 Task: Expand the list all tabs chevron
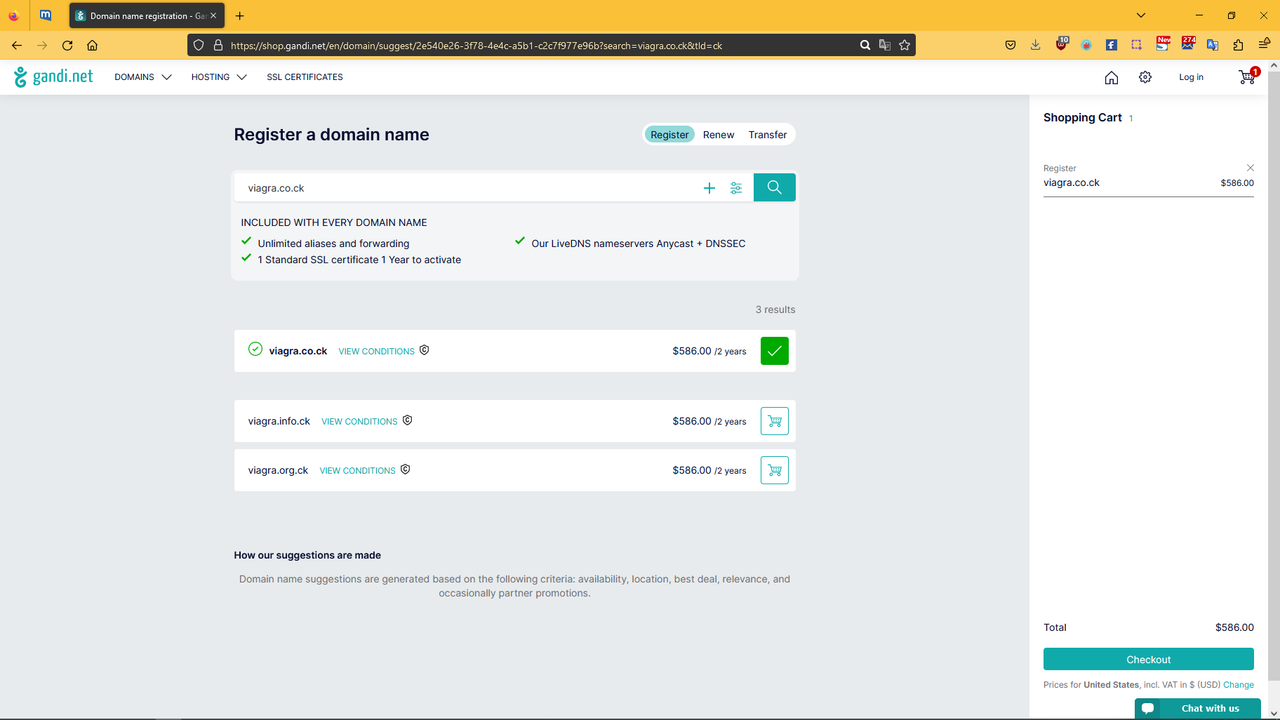[x=1142, y=16]
